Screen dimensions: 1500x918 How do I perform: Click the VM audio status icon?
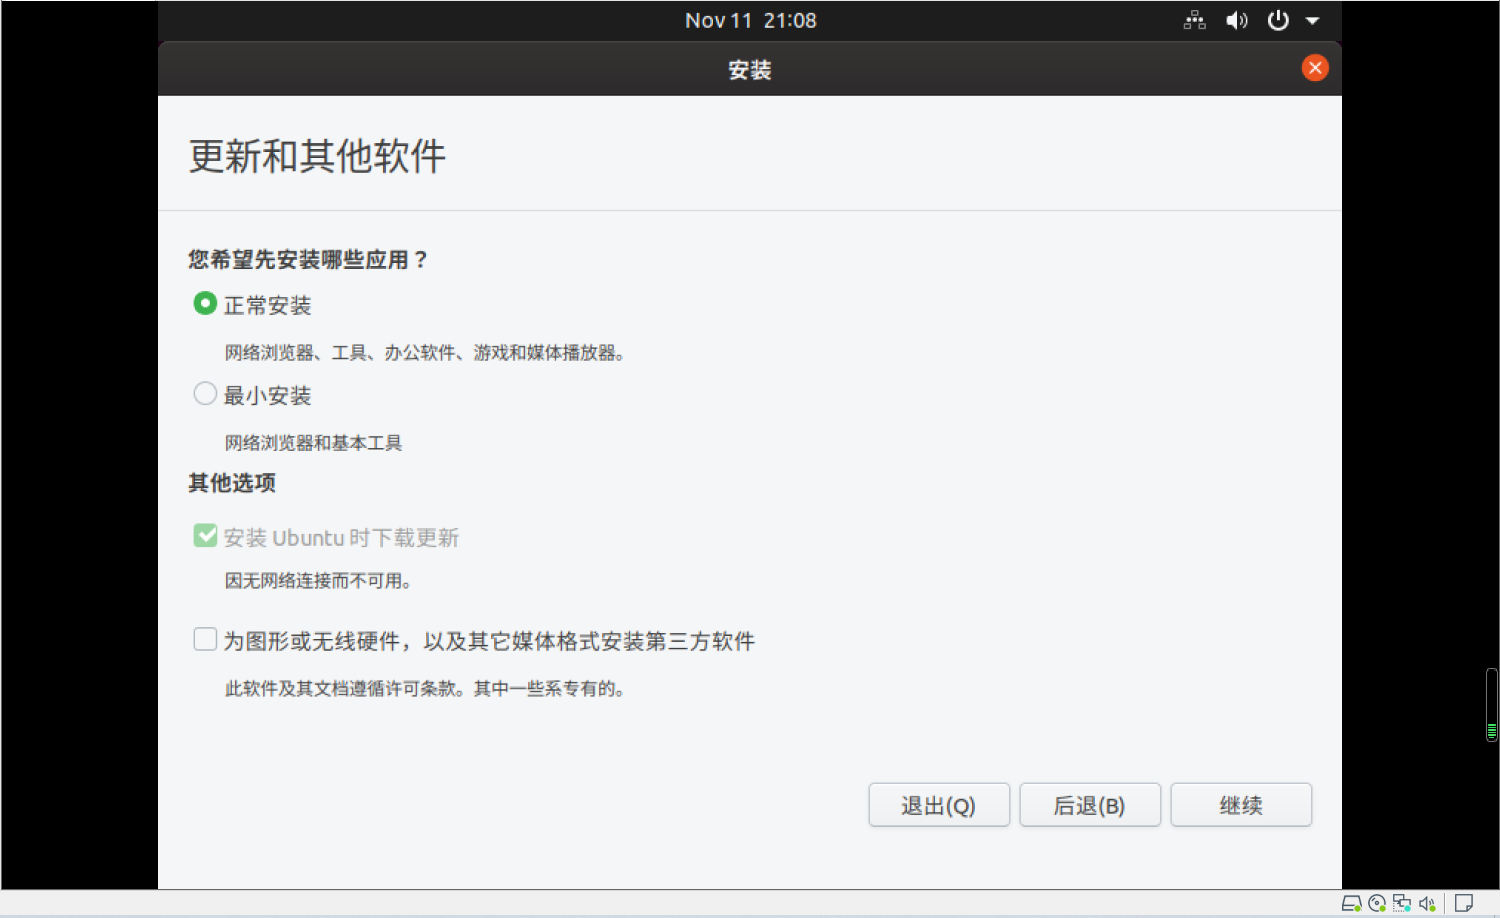tap(1425, 904)
